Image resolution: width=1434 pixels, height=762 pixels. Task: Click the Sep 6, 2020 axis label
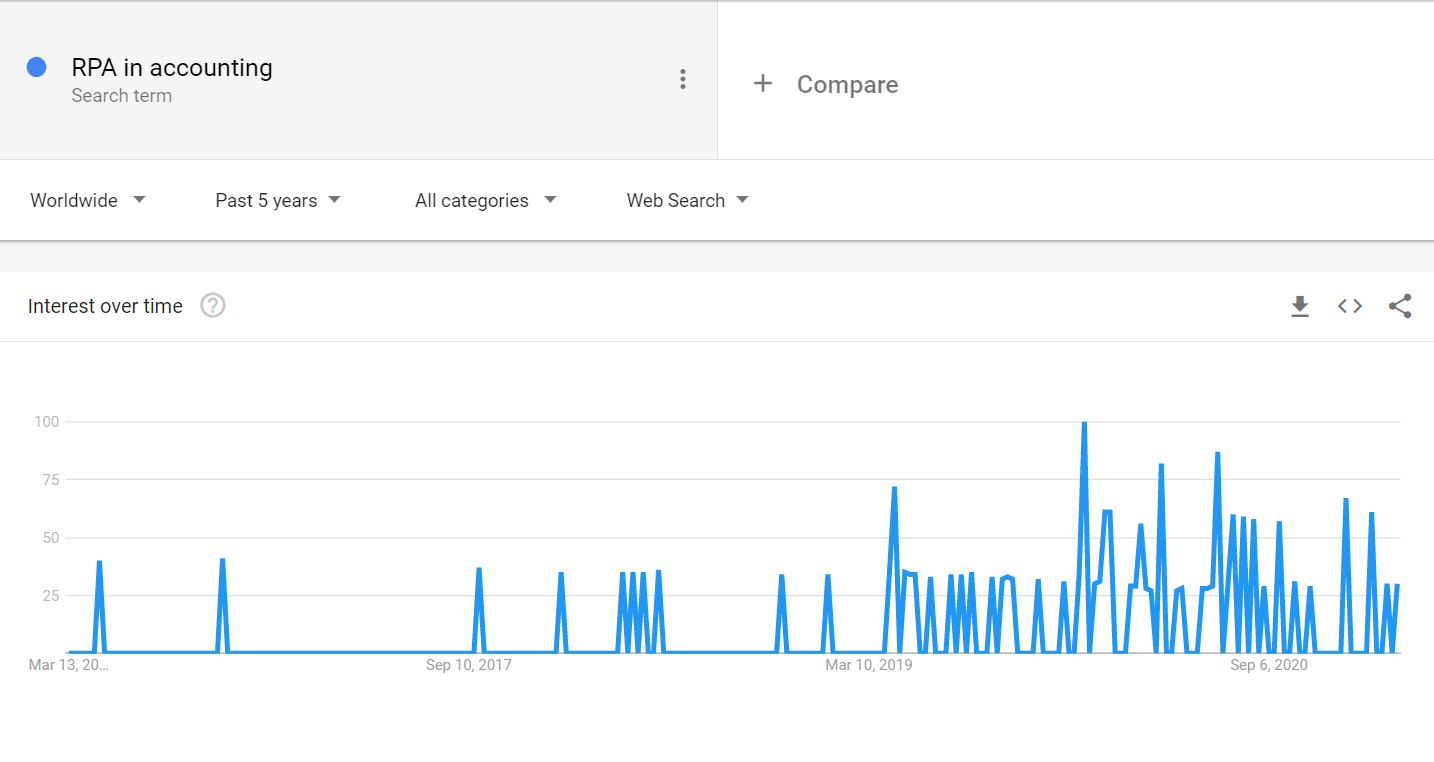coord(1269,665)
